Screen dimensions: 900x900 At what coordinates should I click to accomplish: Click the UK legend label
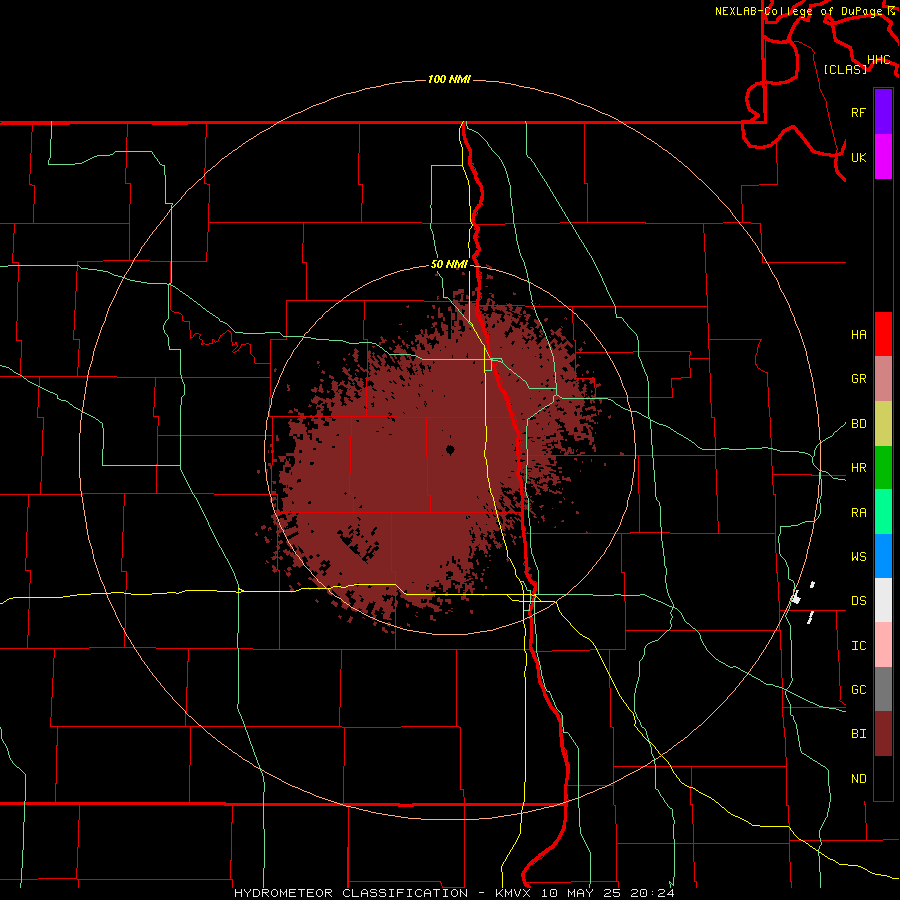(858, 157)
